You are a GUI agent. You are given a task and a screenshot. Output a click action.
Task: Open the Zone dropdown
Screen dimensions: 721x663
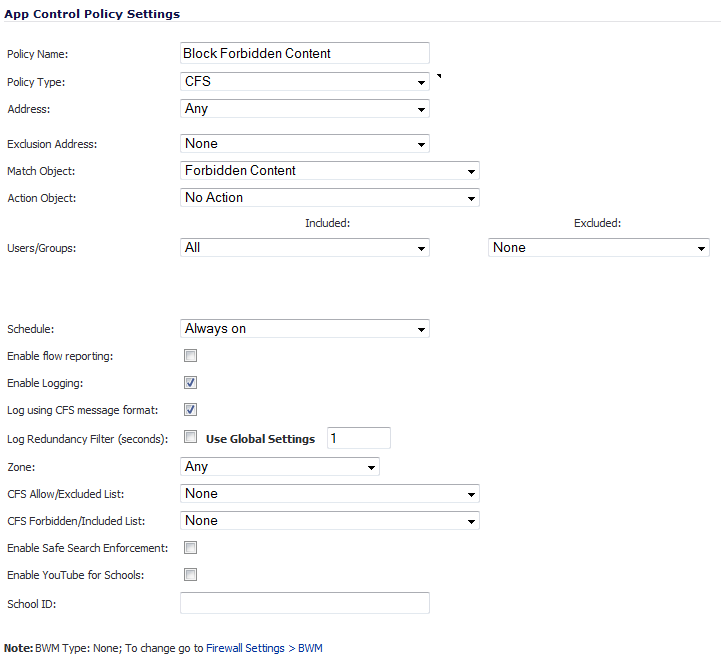[280, 467]
